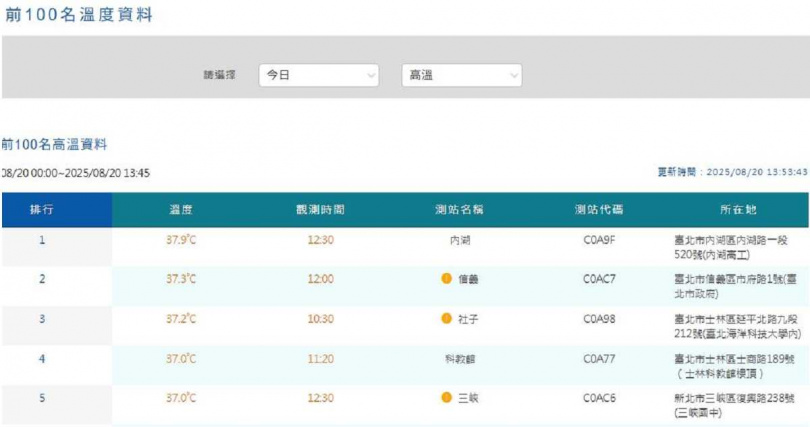Open the 內湖 station link

tap(460, 240)
